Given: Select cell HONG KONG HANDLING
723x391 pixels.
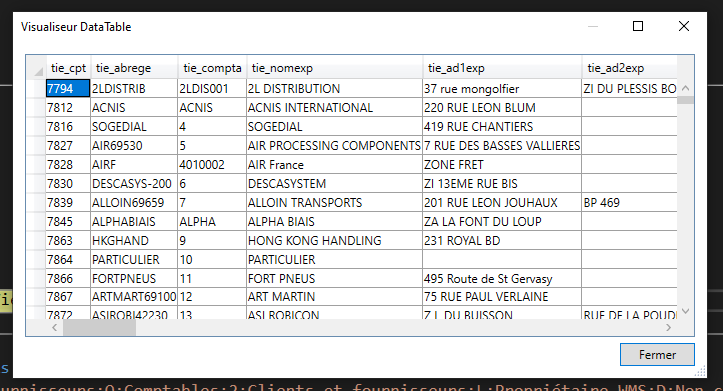Looking at the screenshot, I should click(335, 240).
